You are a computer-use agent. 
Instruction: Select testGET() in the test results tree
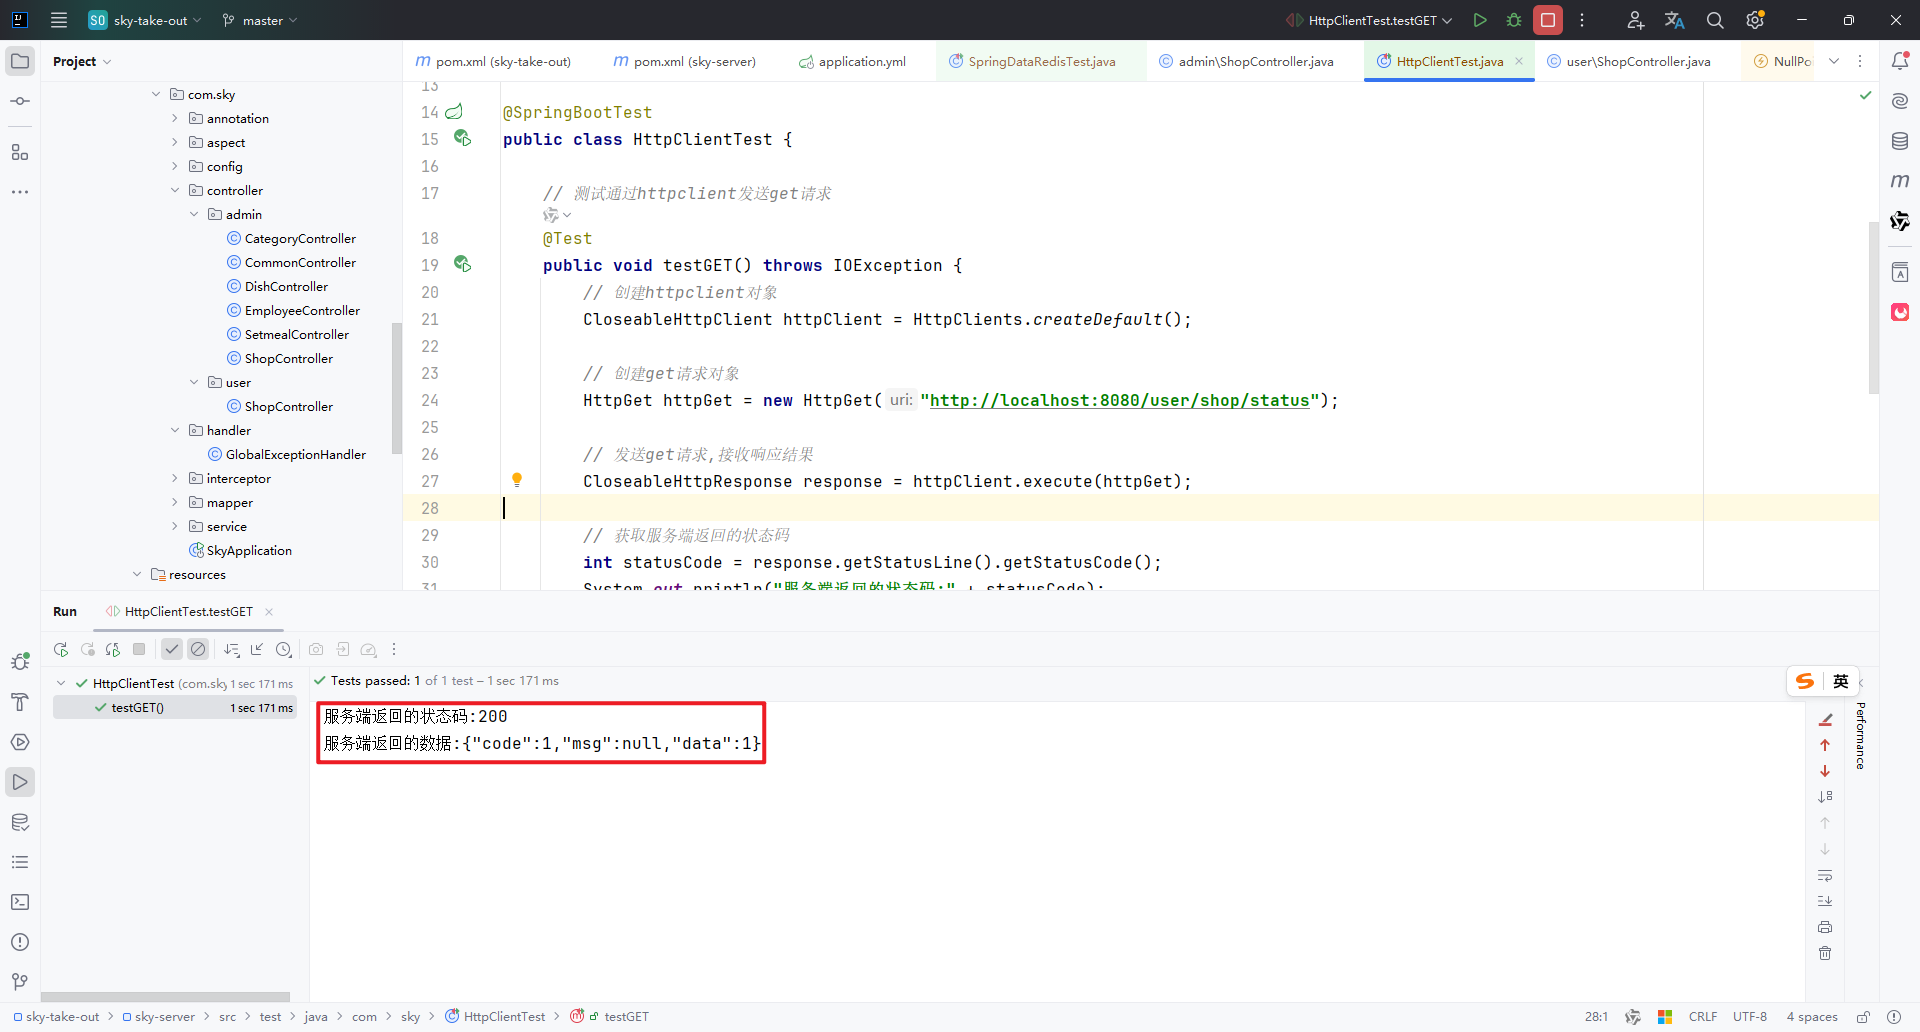[140, 707]
